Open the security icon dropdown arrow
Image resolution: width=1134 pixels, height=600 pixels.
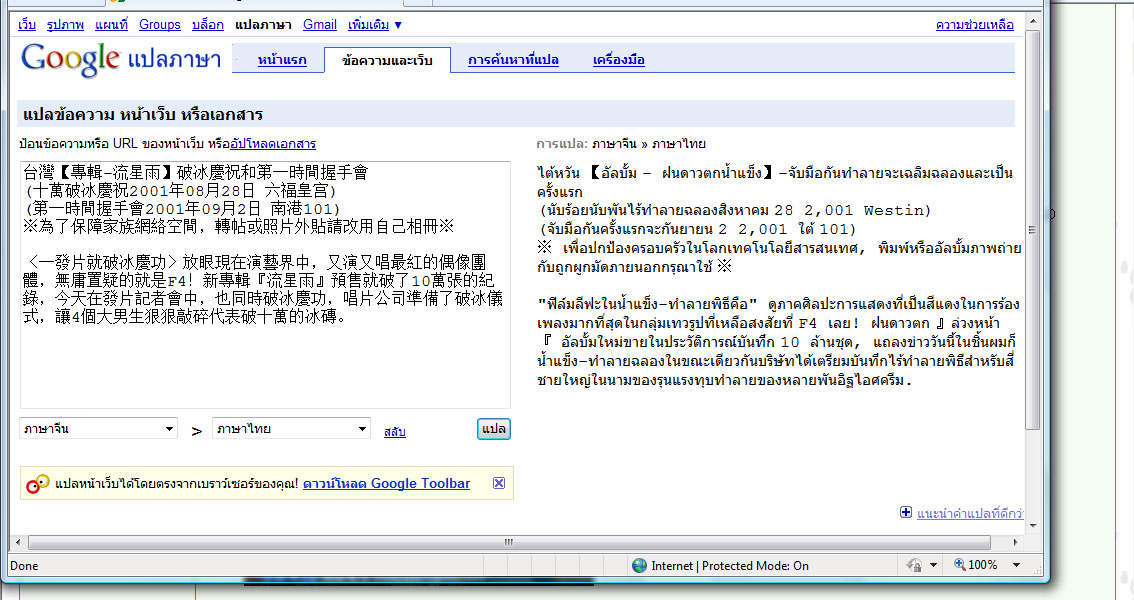[933, 565]
